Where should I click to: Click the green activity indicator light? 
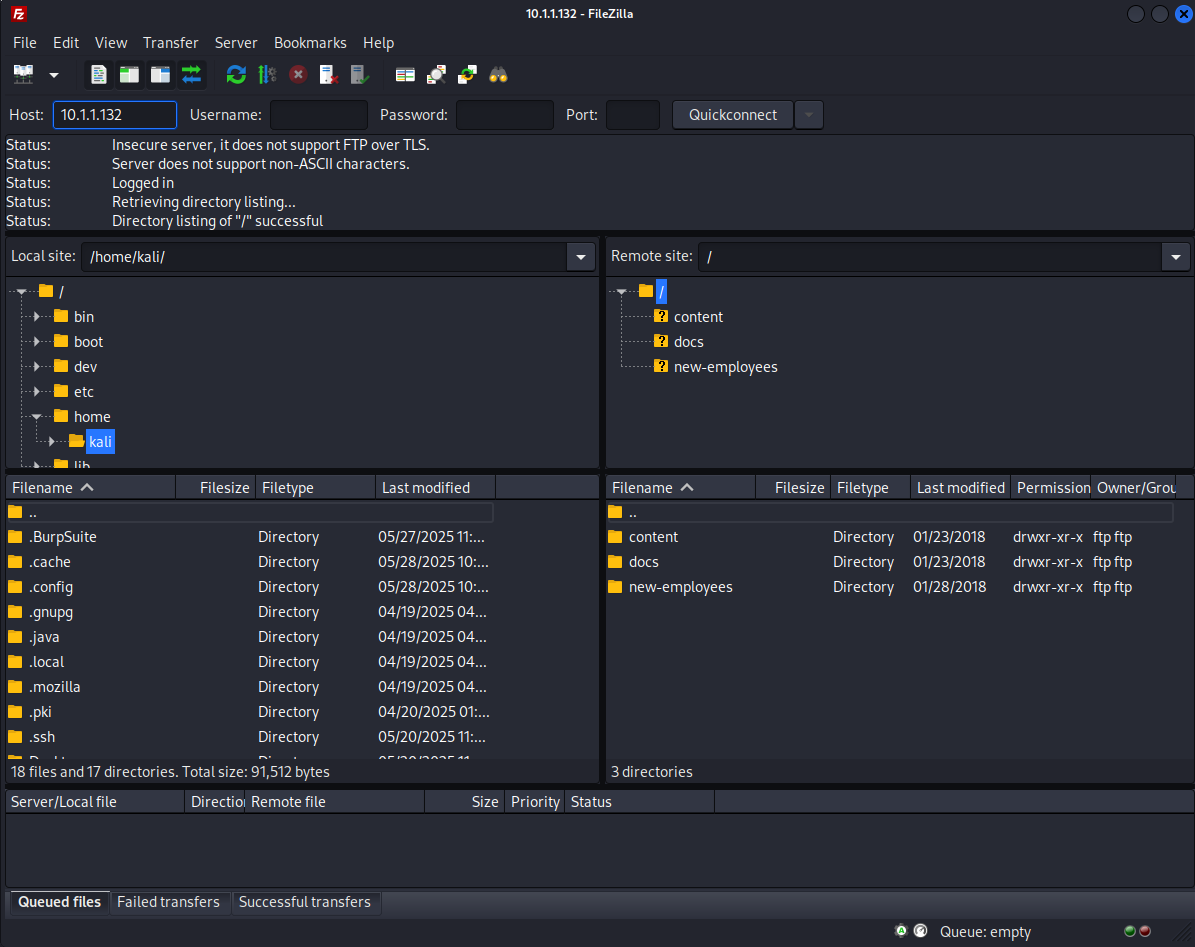tap(1130, 931)
